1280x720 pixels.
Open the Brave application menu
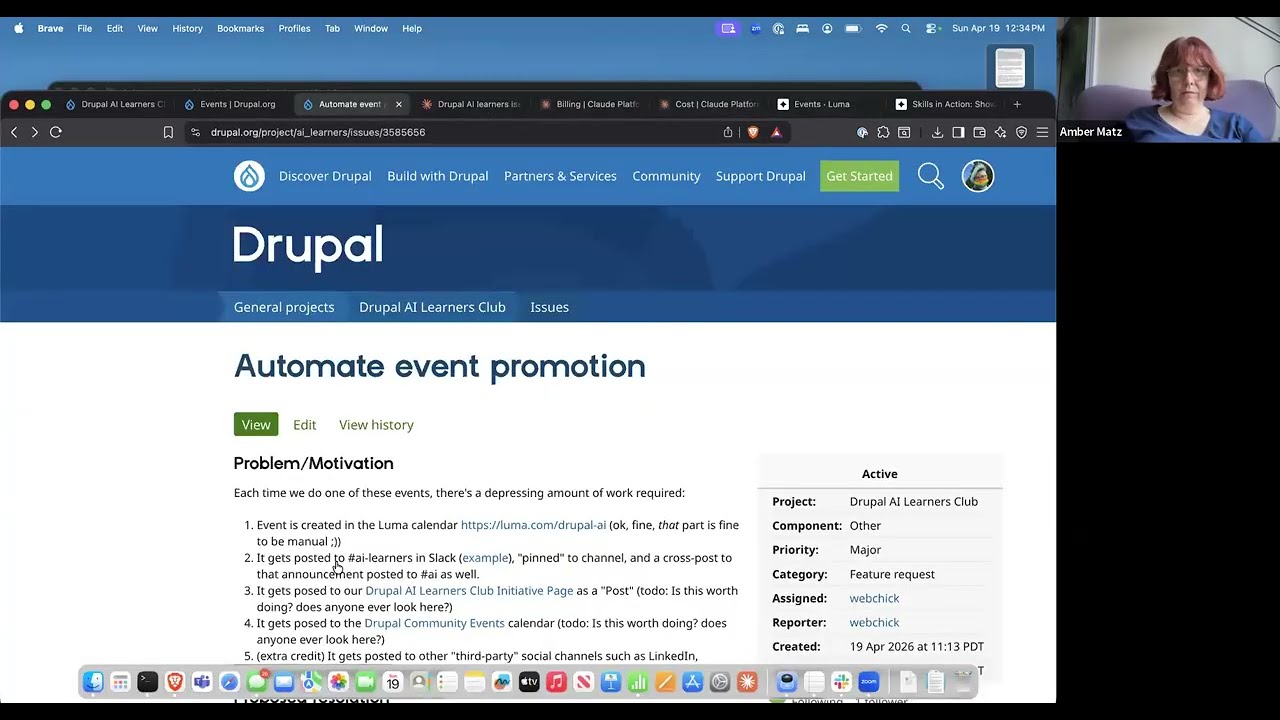pos(50,28)
